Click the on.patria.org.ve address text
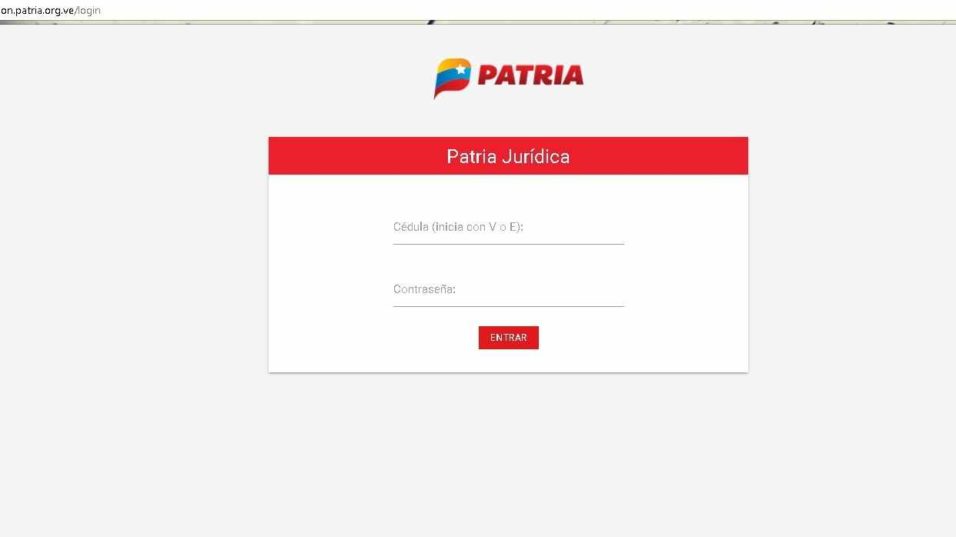The image size is (956, 537). coord(37,10)
